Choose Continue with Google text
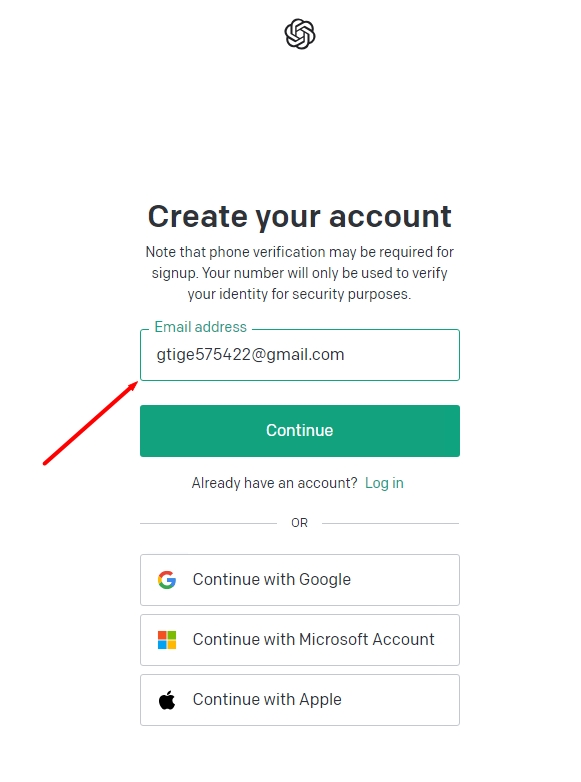 pyautogui.click(x=272, y=580)
